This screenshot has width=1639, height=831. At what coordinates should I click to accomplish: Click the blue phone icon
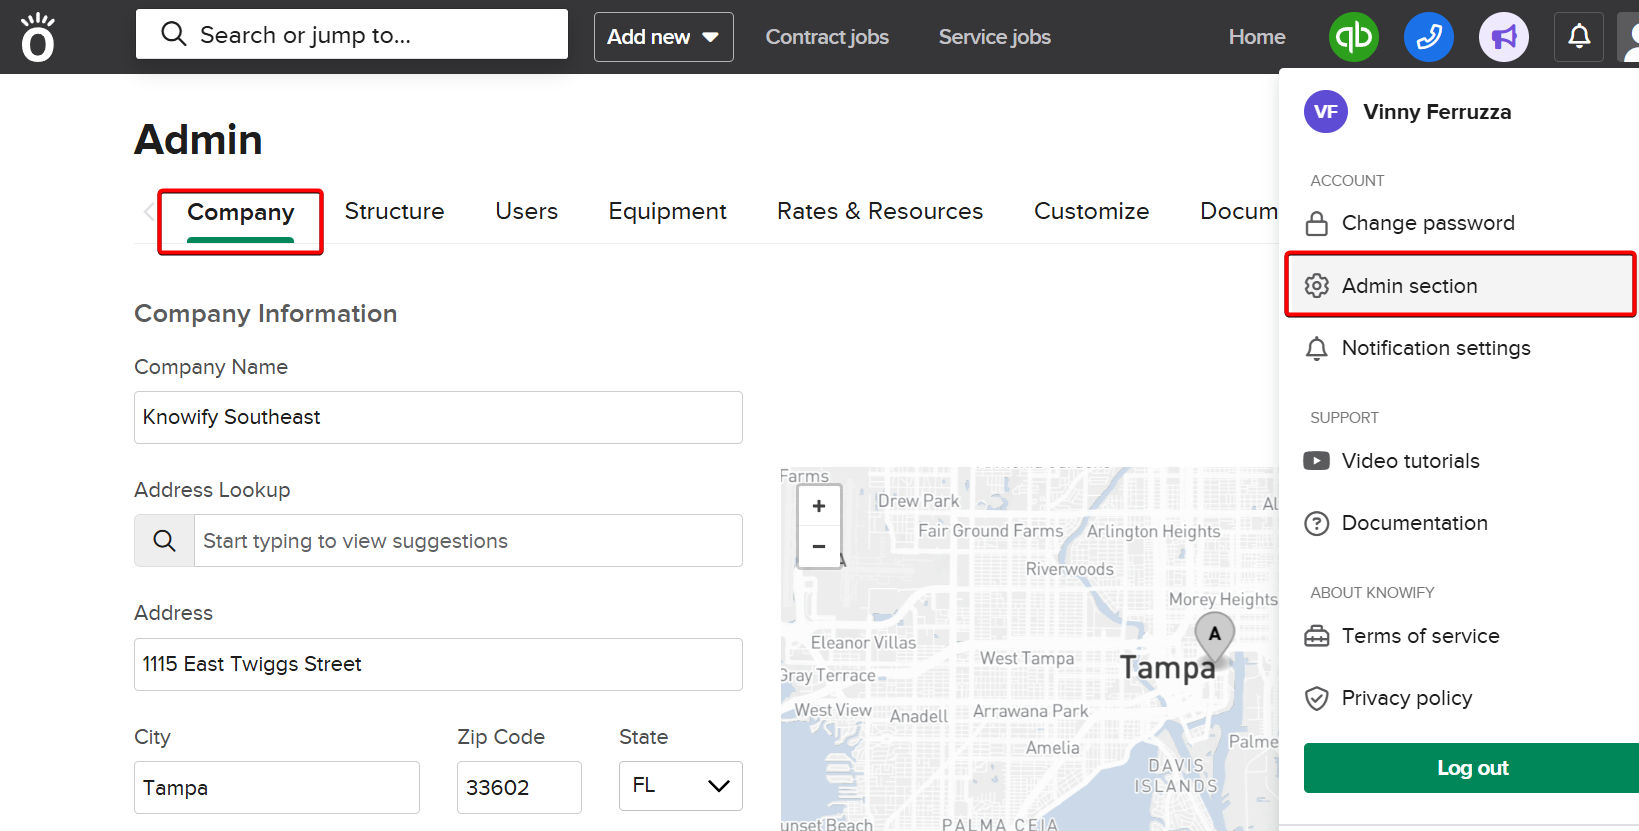[x=1428, y=37]
